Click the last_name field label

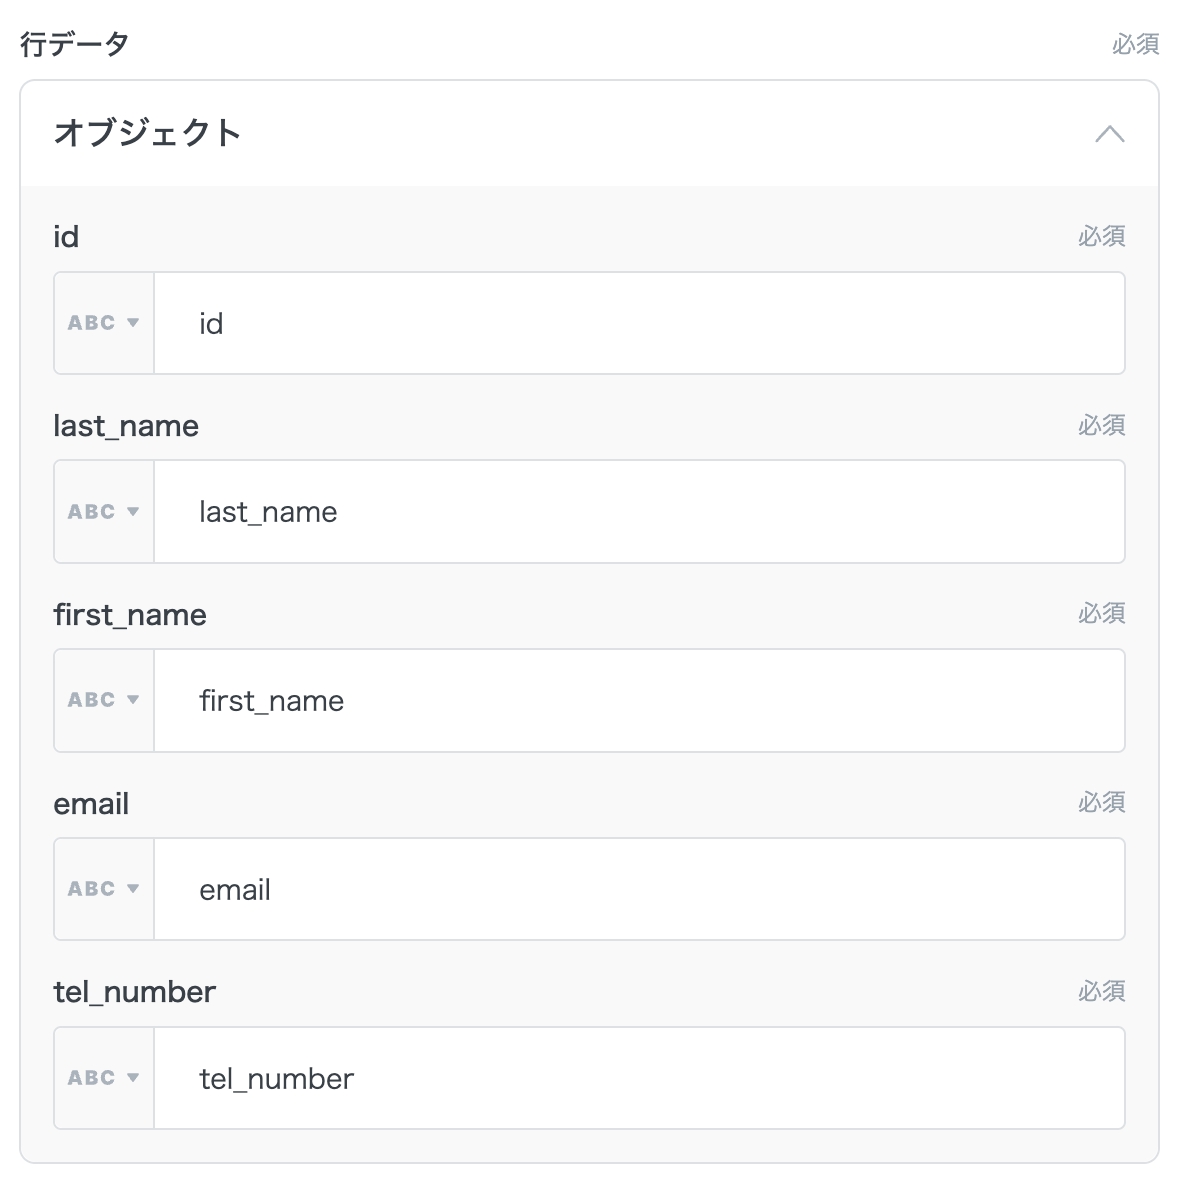tap(126, 426)
